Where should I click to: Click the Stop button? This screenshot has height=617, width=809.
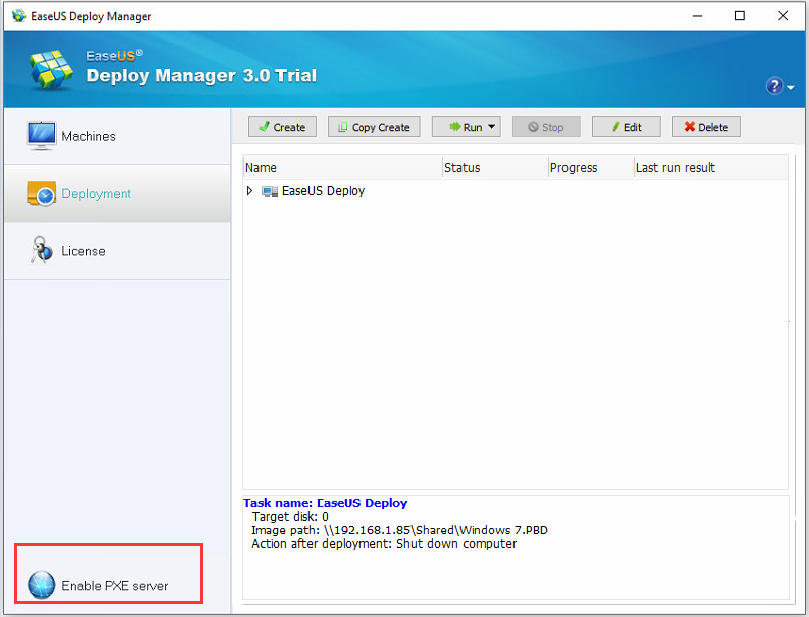[x=546, y=127]
